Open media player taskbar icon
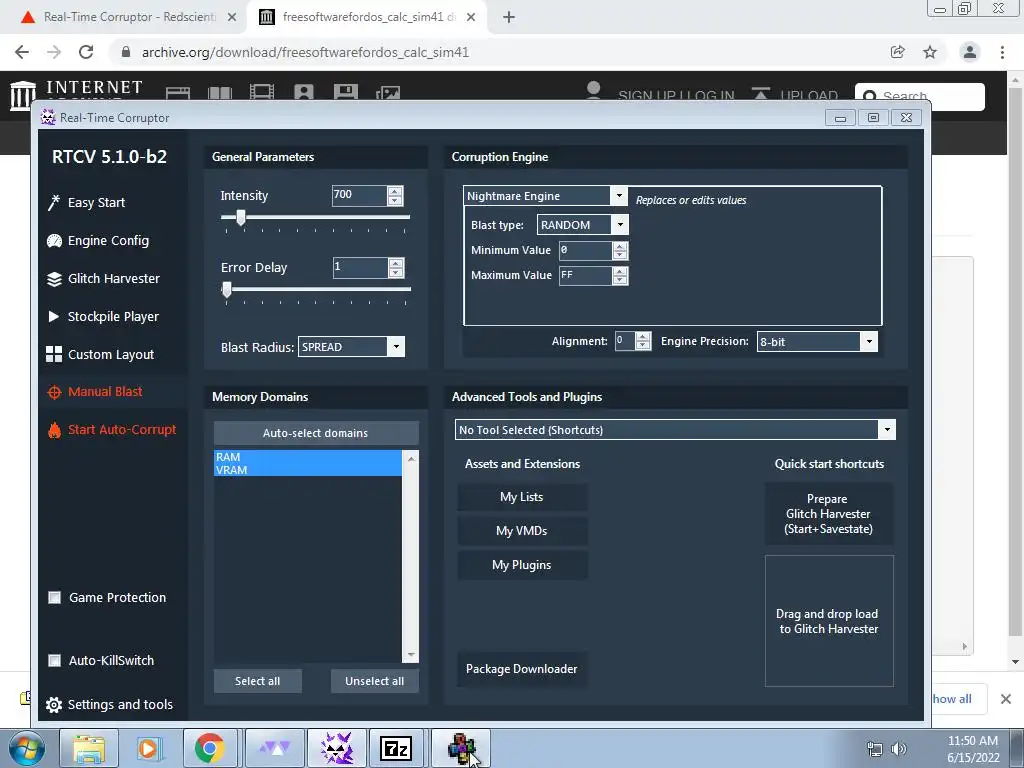The image size is (1024, 768). pos(149,748)
